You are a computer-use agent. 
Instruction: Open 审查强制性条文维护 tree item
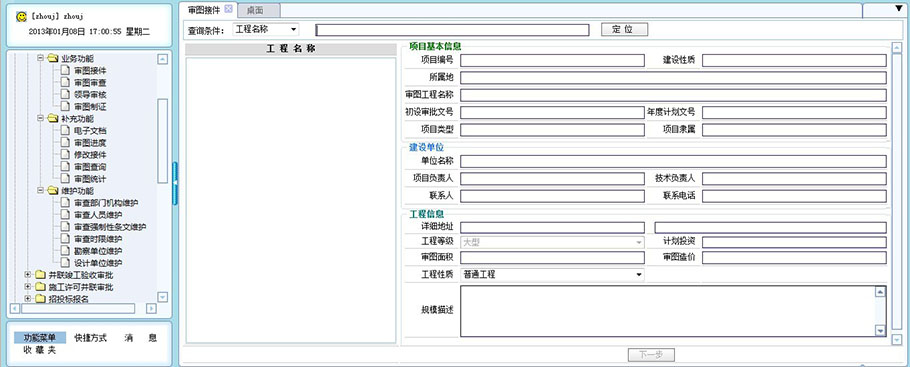click(110, 227)
